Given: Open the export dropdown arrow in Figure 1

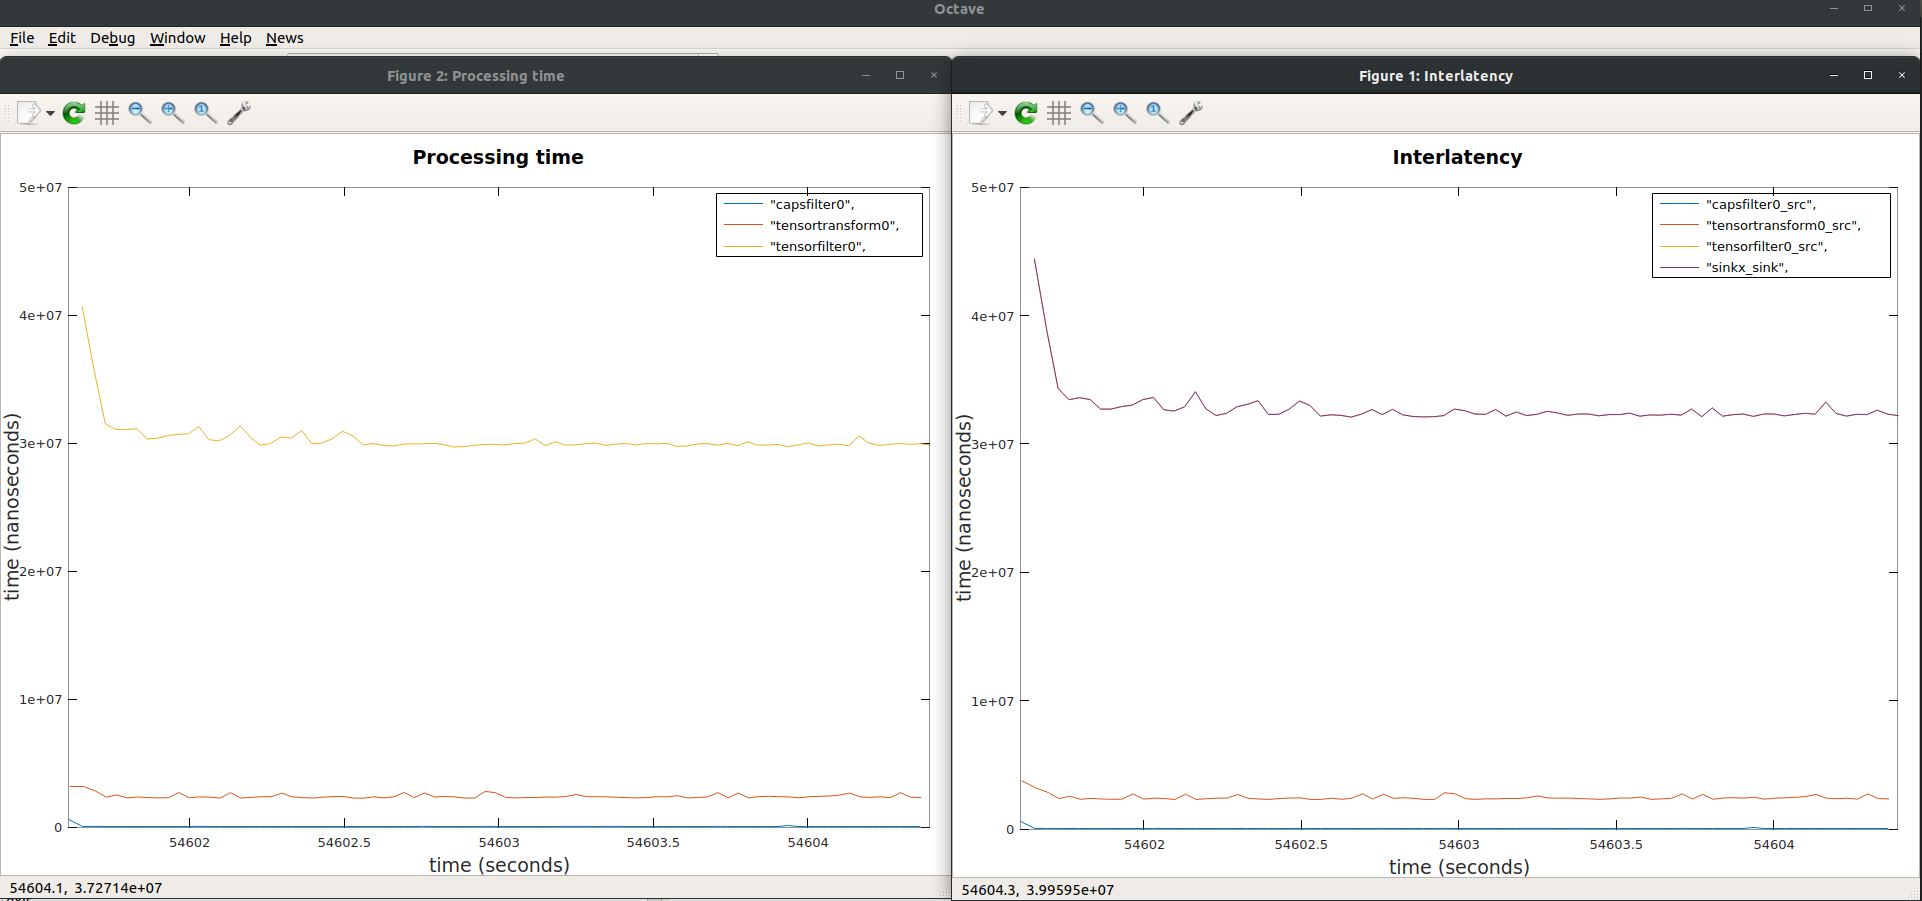Looking at the screenshot, I should click(1002, 114).
